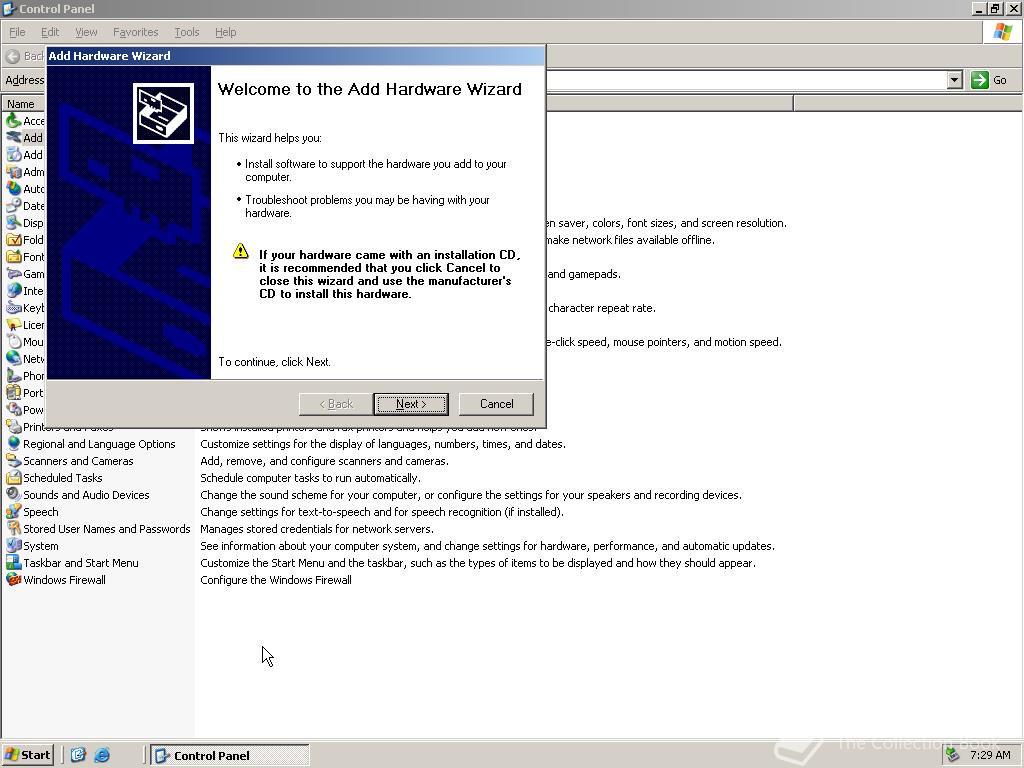Select the Scheduled Tasks icon
This screenshot has height=768, width=1024.
coord(14,477)
